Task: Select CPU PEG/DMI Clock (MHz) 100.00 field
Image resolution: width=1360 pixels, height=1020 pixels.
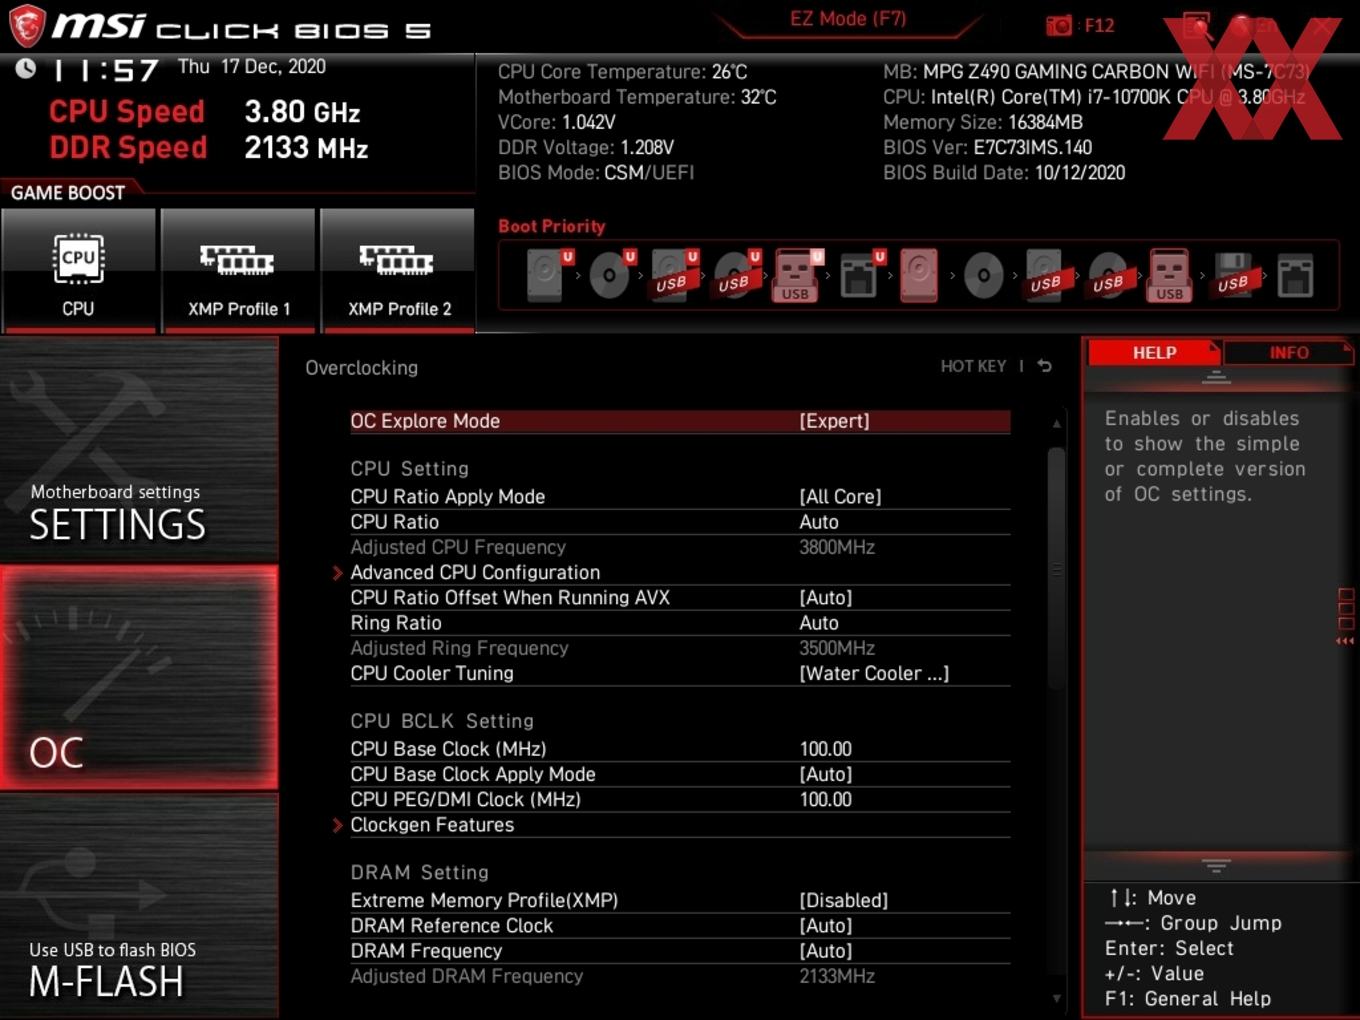Action: pyautogui.click(x=825, y=800)
